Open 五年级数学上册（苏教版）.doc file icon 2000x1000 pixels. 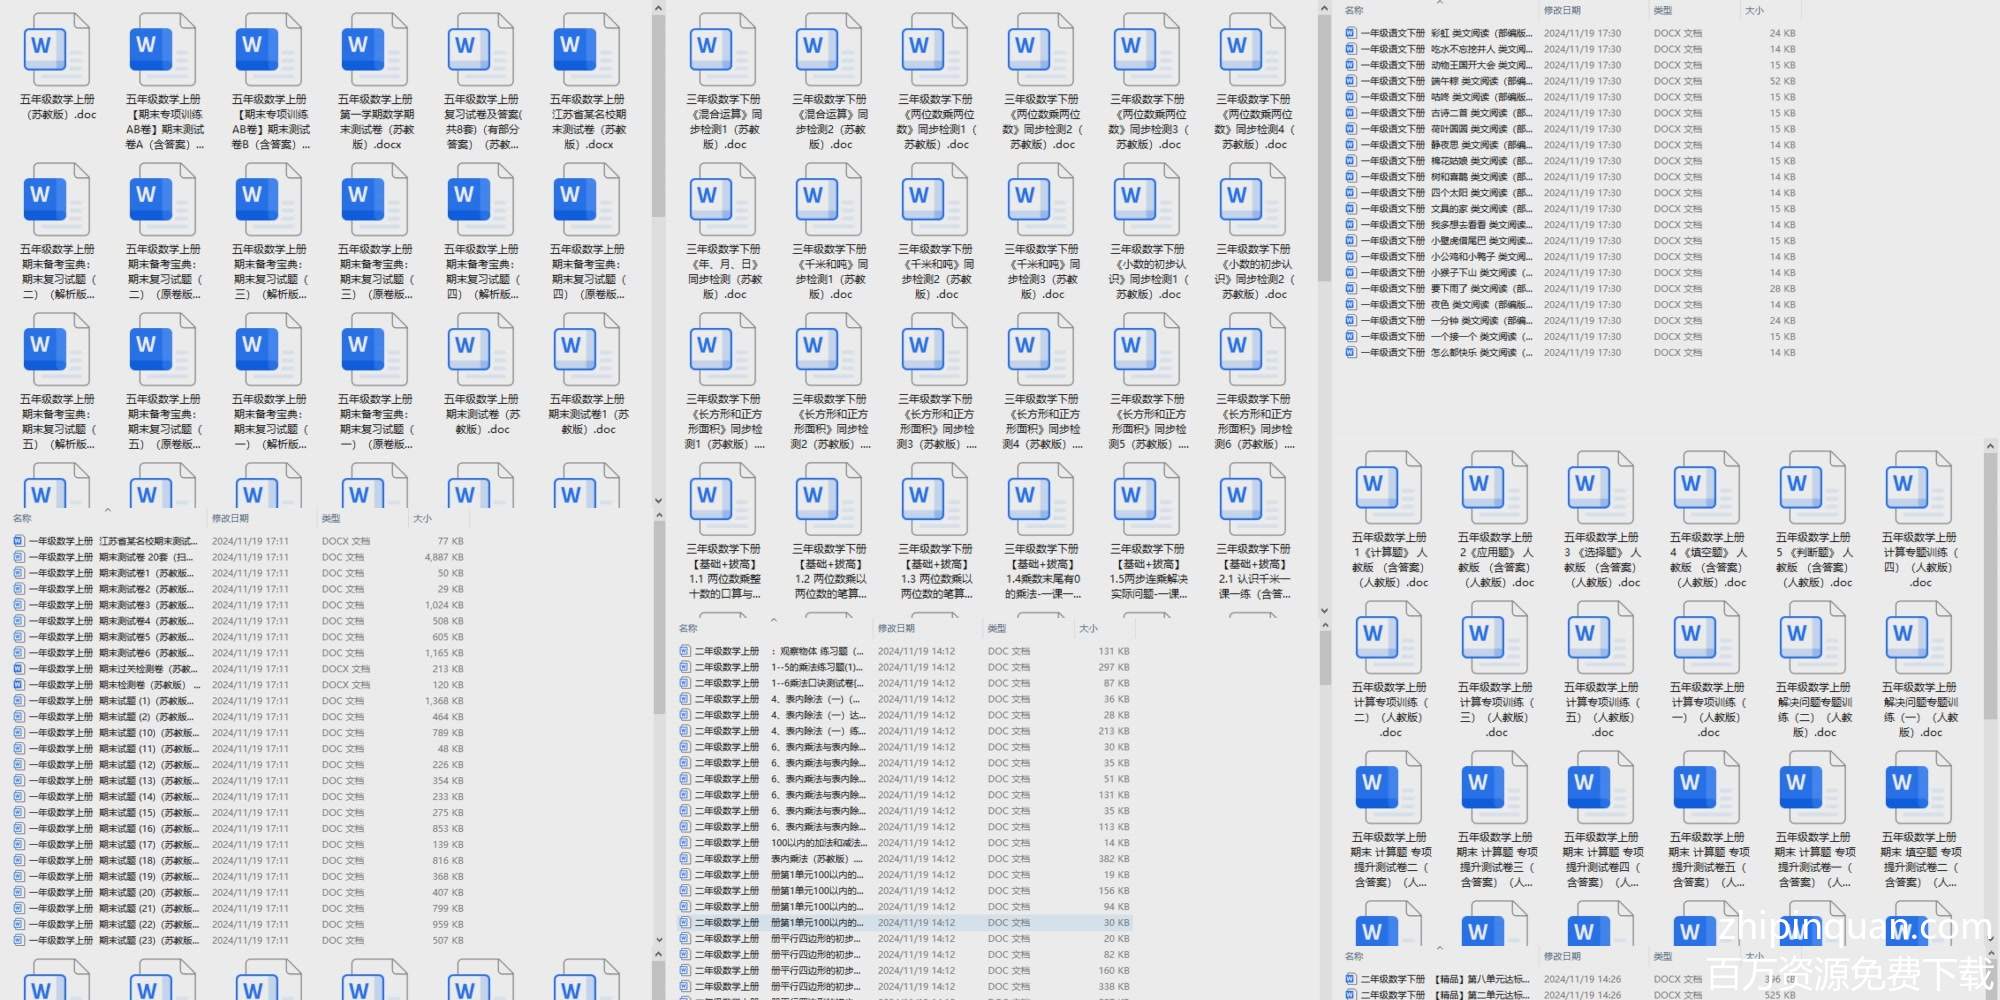(x=57, y=52)
